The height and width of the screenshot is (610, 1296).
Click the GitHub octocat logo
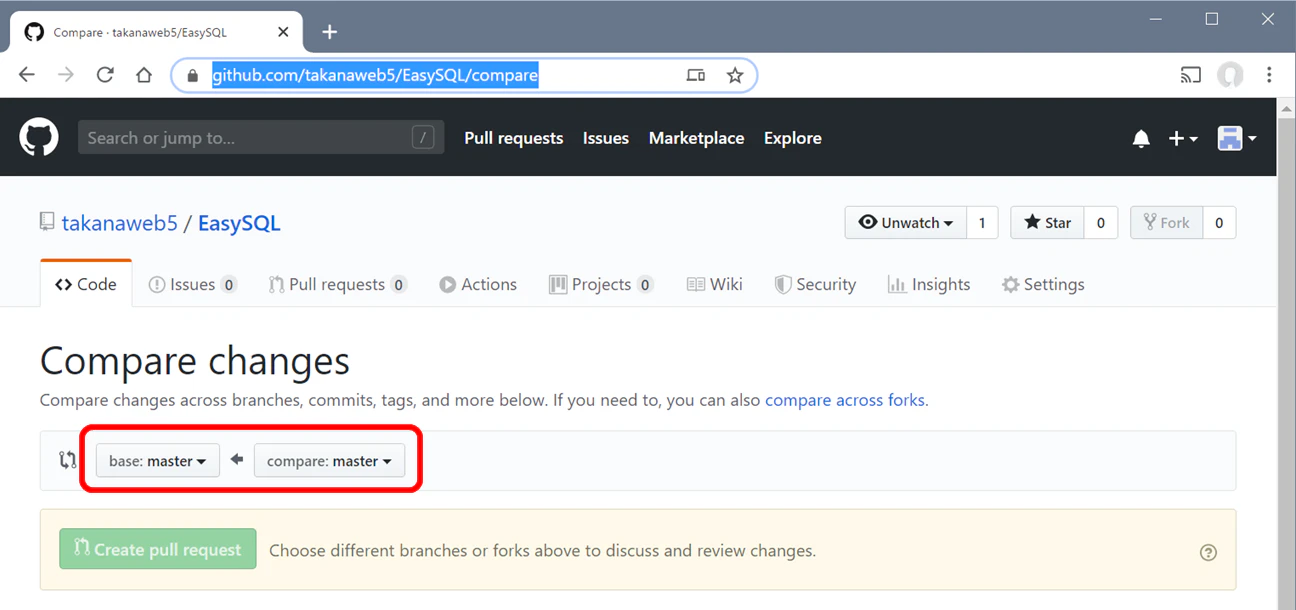point(39,138)
